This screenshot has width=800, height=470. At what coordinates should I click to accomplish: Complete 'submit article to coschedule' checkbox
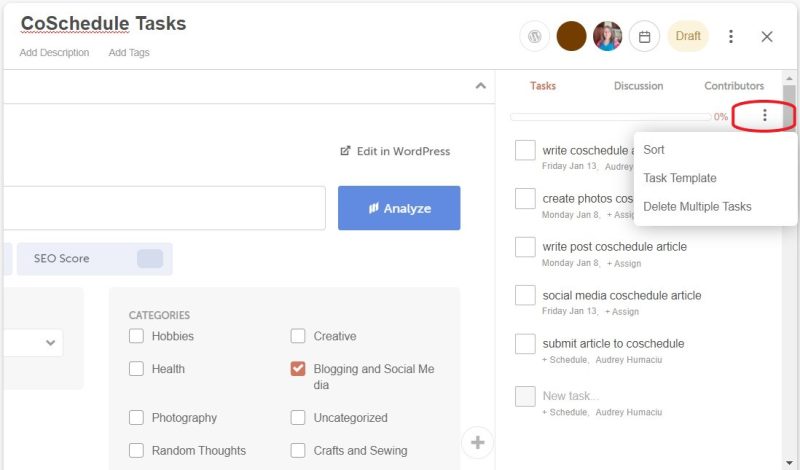point(525,344)
